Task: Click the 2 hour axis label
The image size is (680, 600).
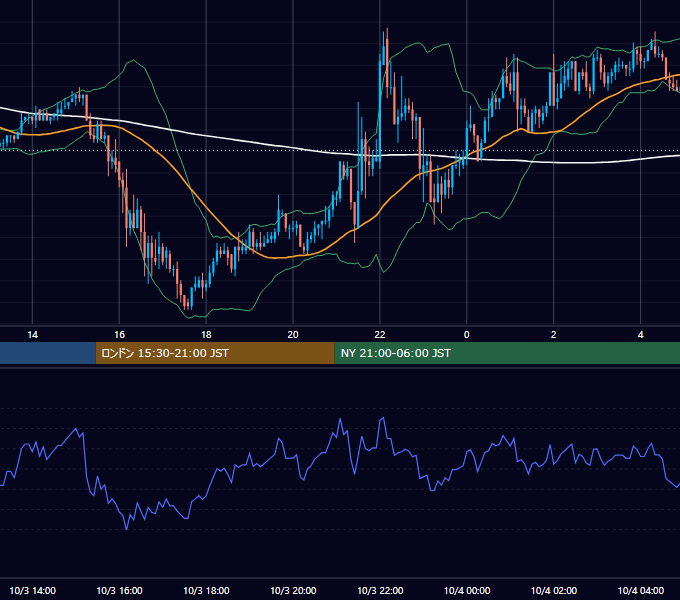Action: point(553,335)
